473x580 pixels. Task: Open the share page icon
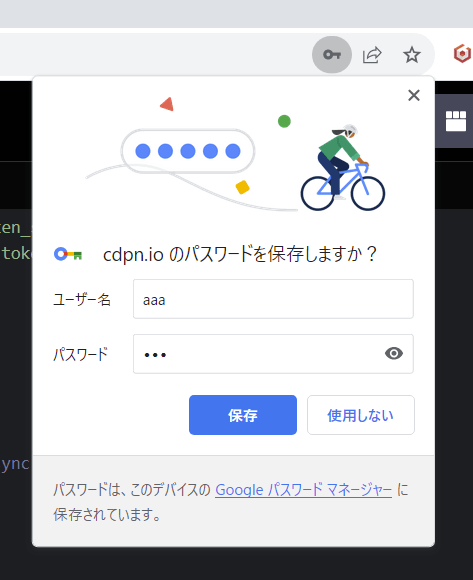pos(372,55)
